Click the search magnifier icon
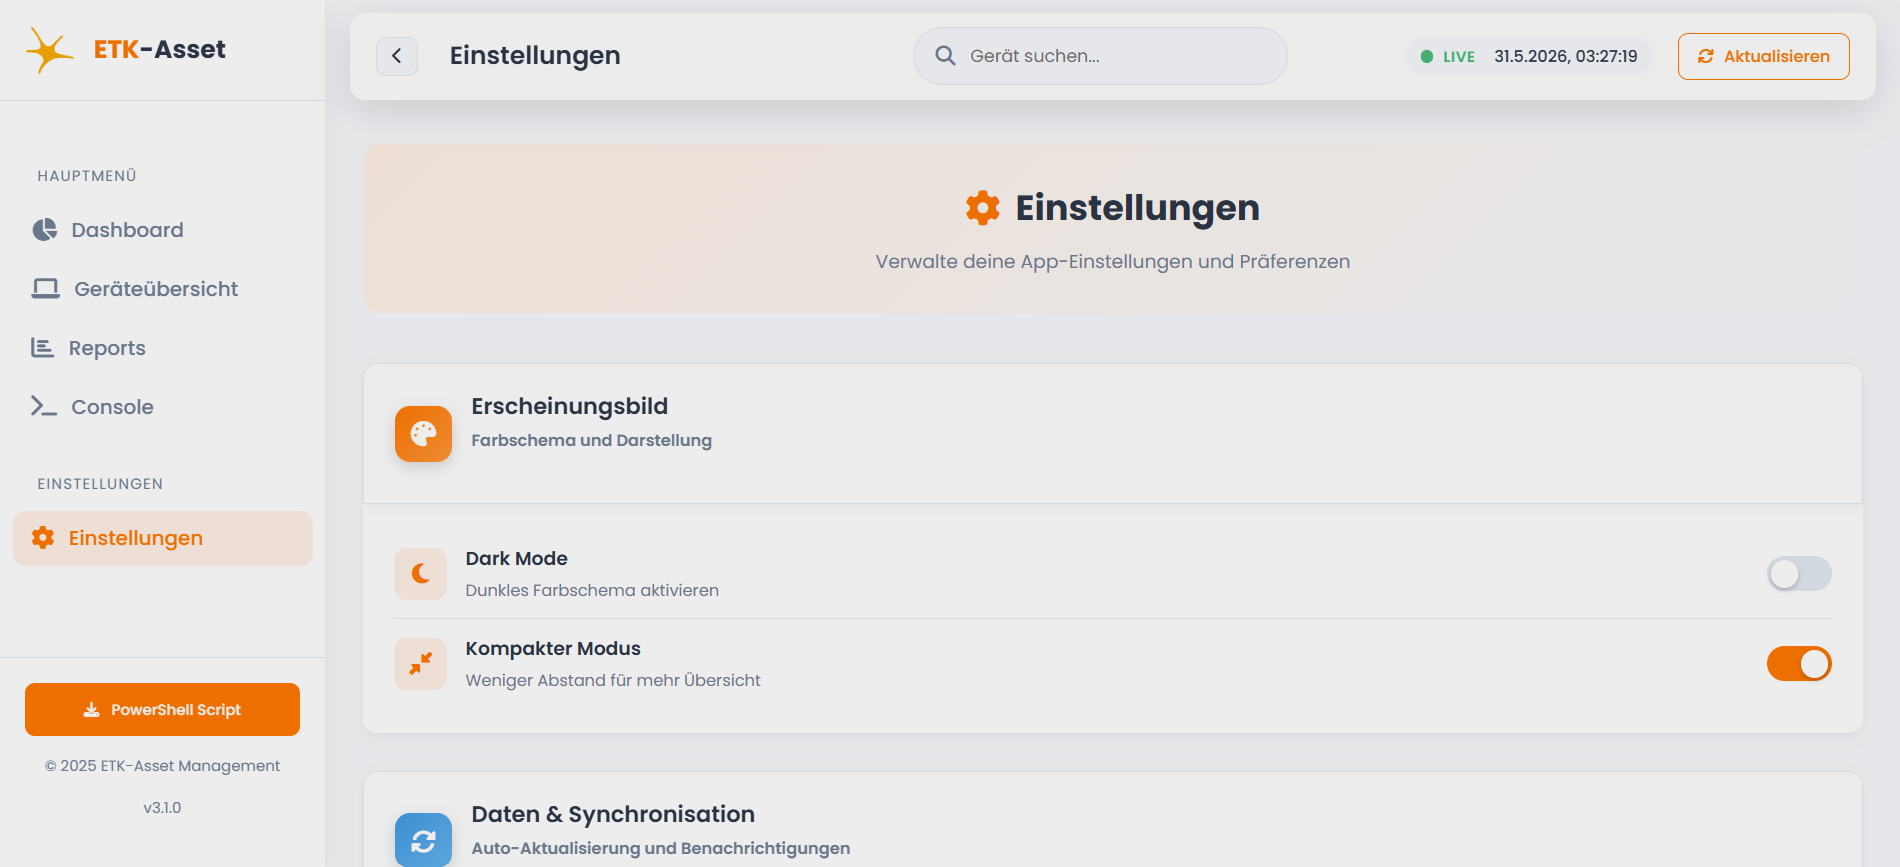 [945, 56]
